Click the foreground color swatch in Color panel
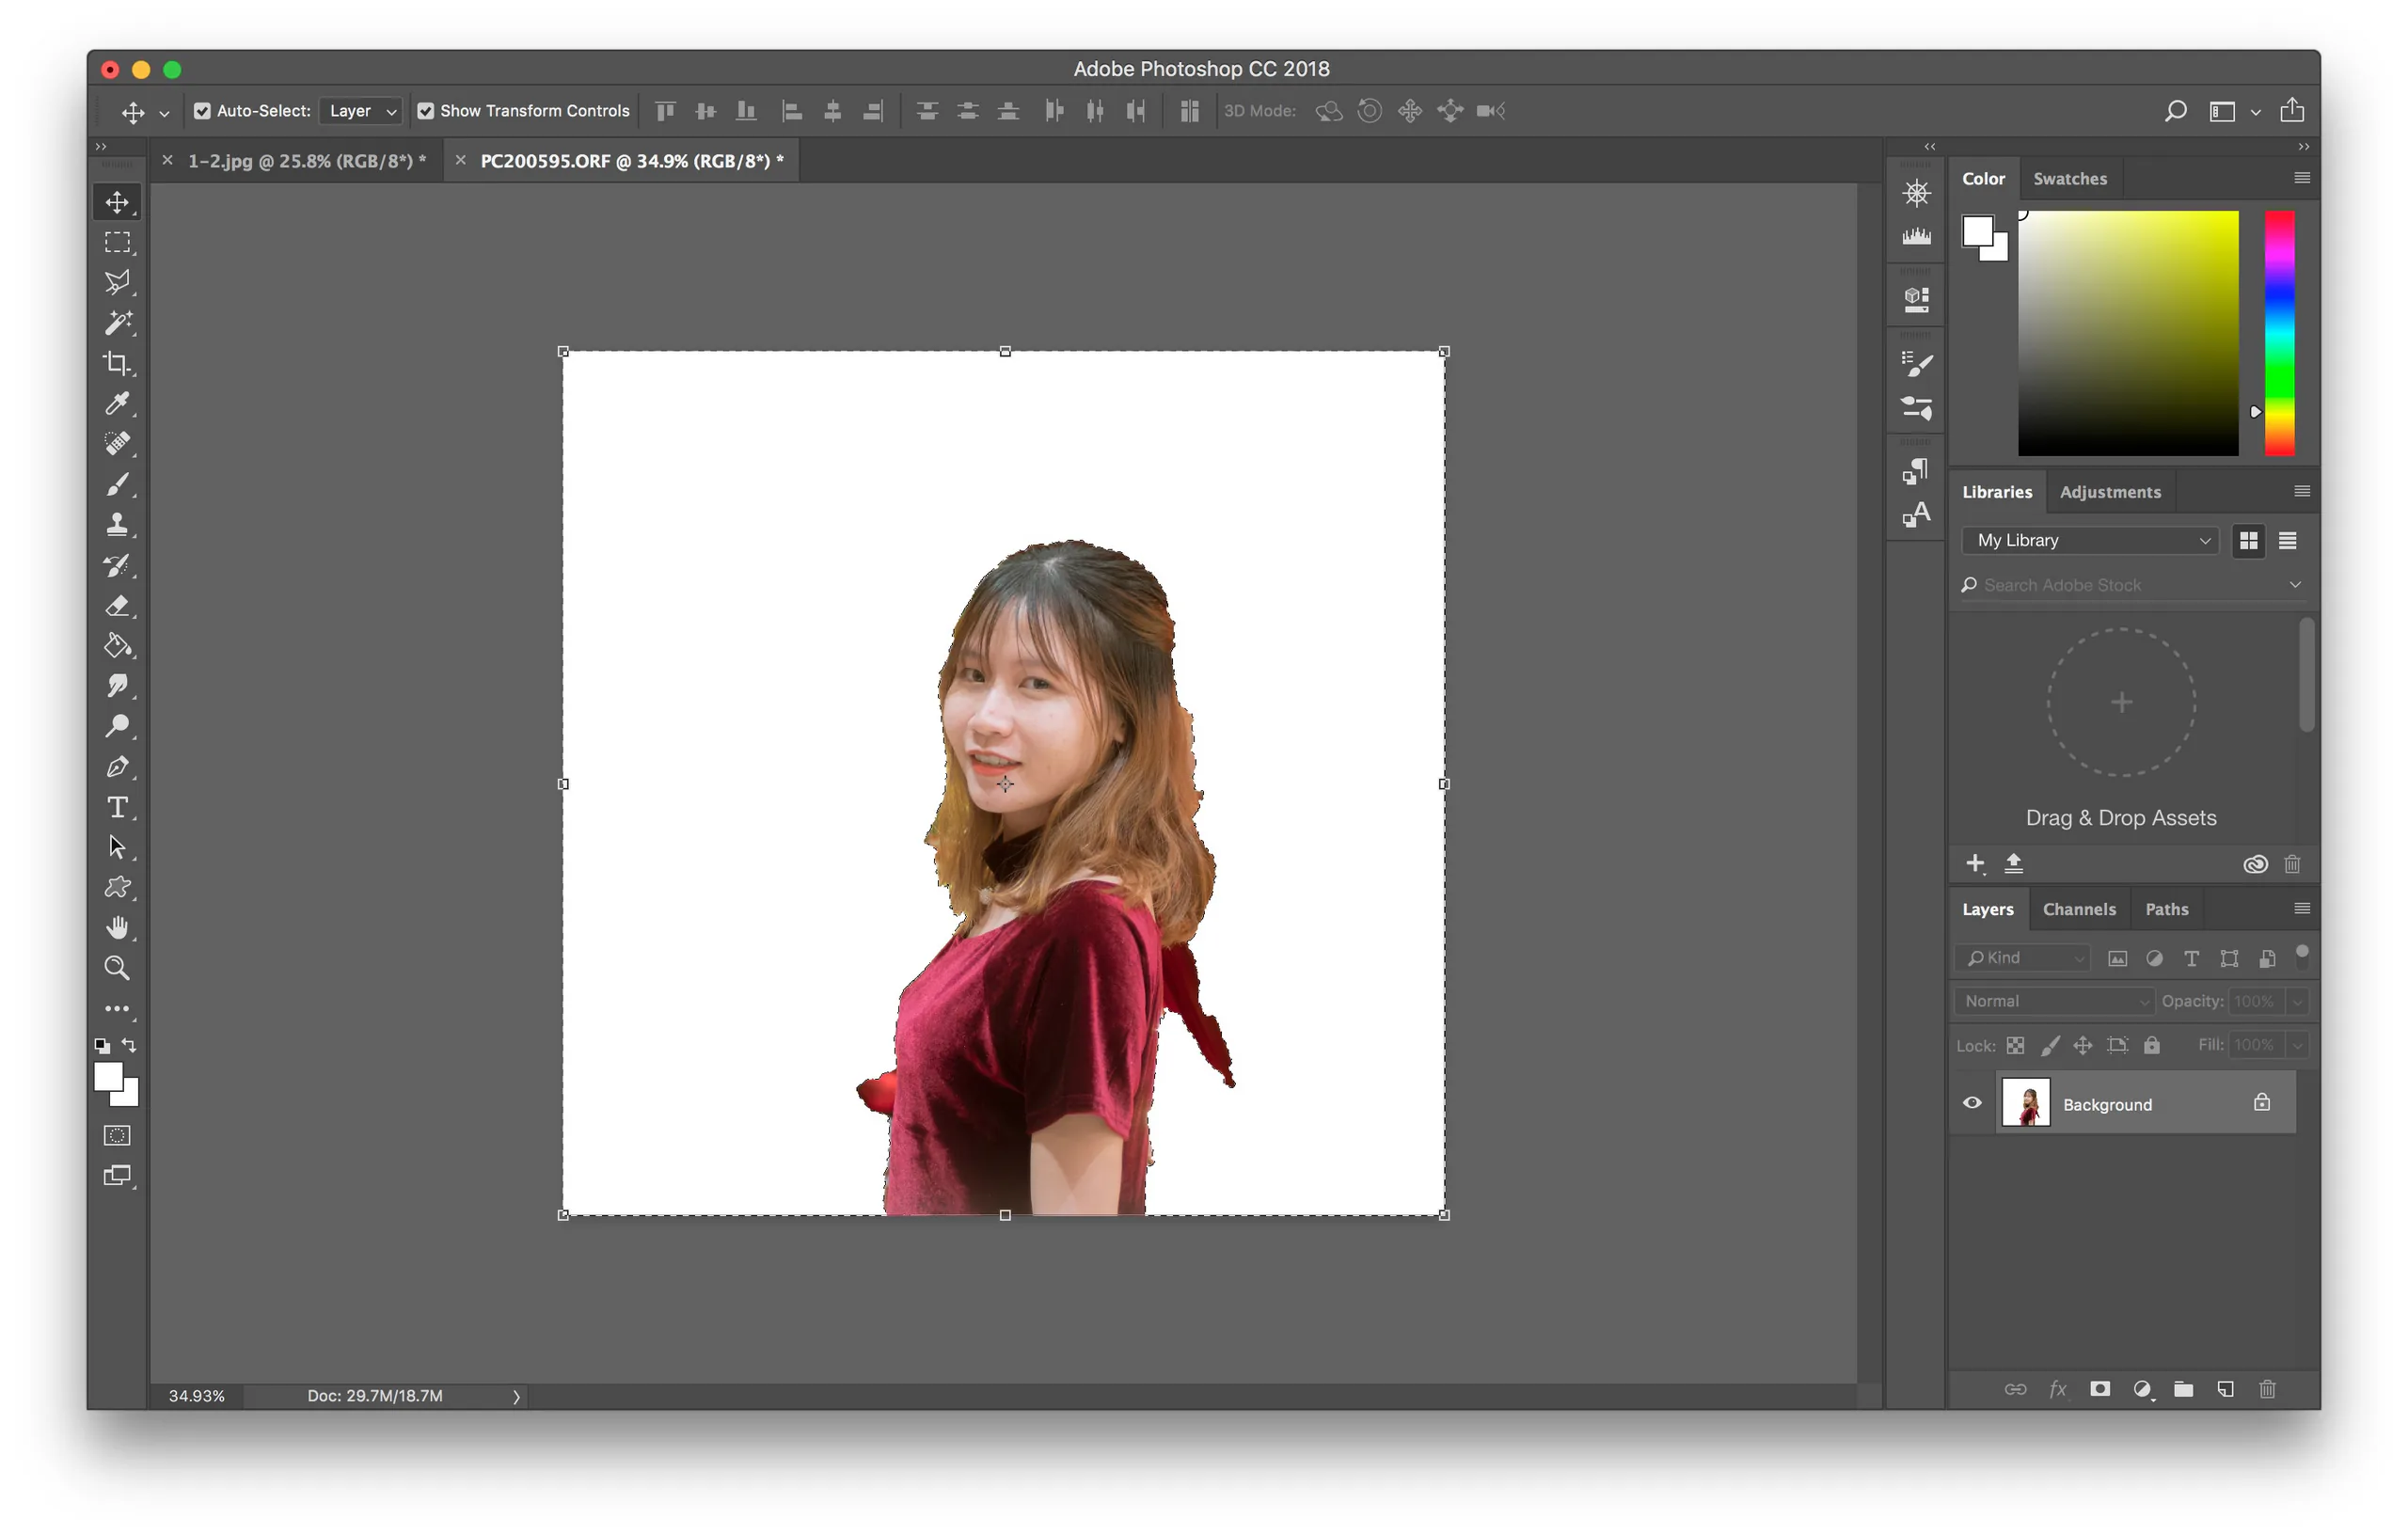 [x=1977, y=231]
